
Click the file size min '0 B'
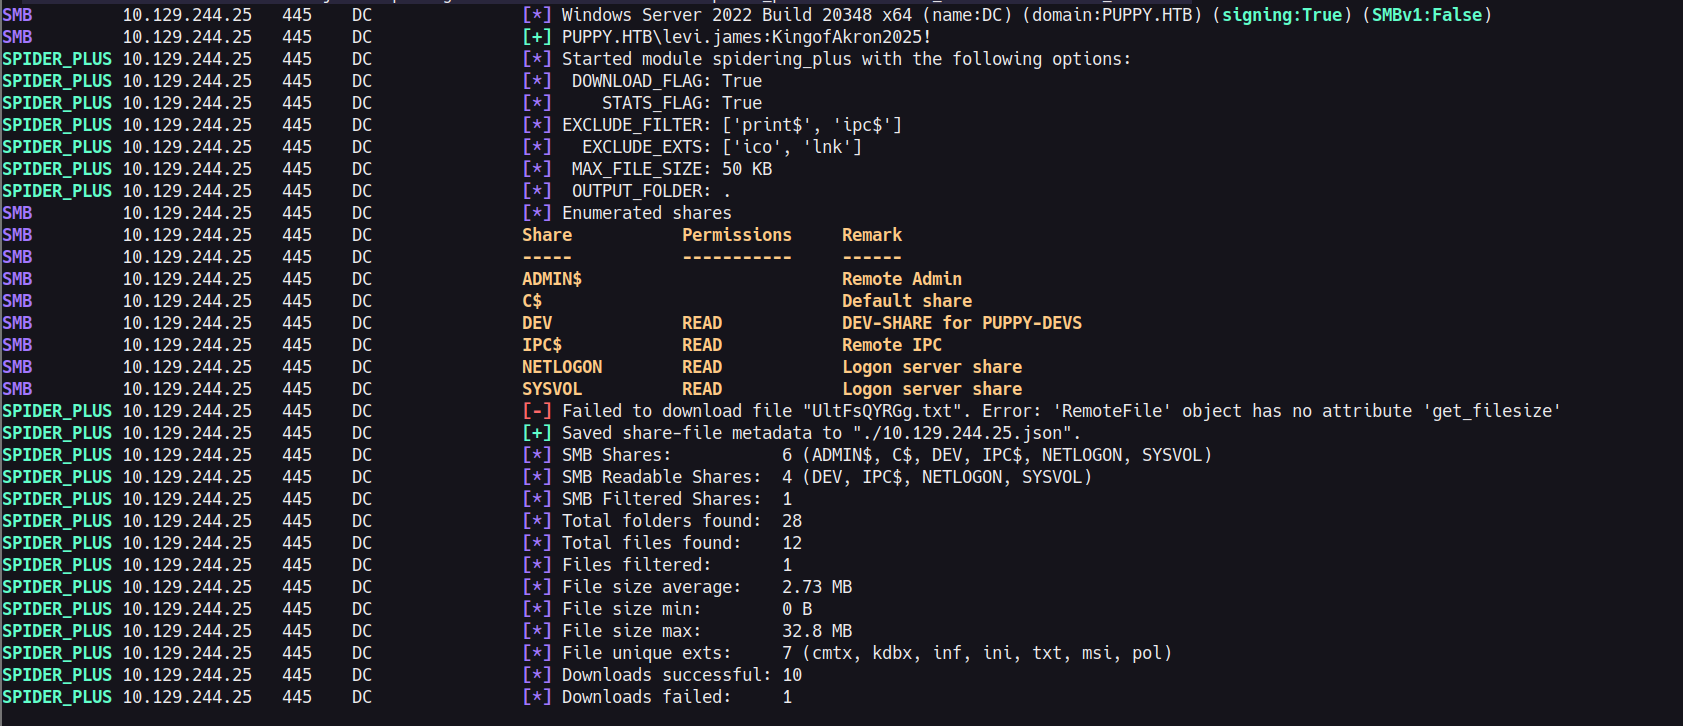[797, 609]
